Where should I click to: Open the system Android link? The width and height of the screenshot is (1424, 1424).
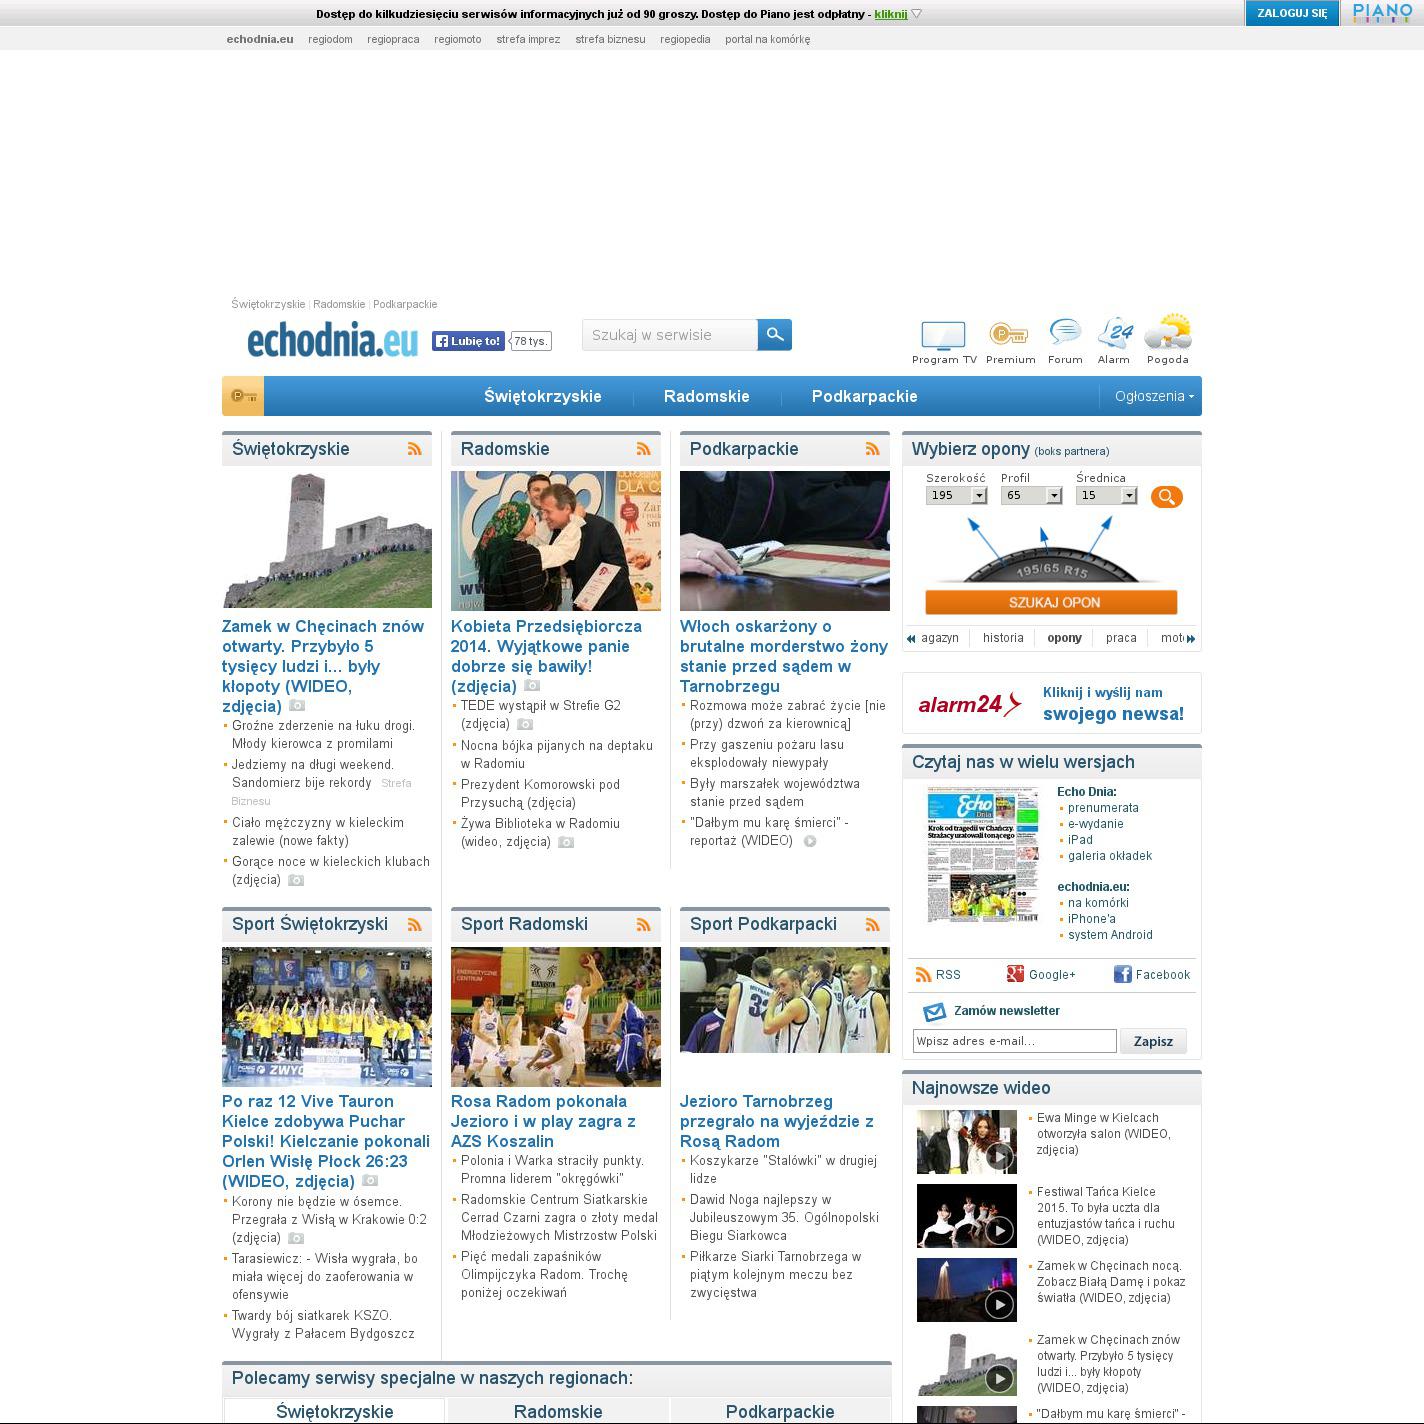[x=1110, y=935]
